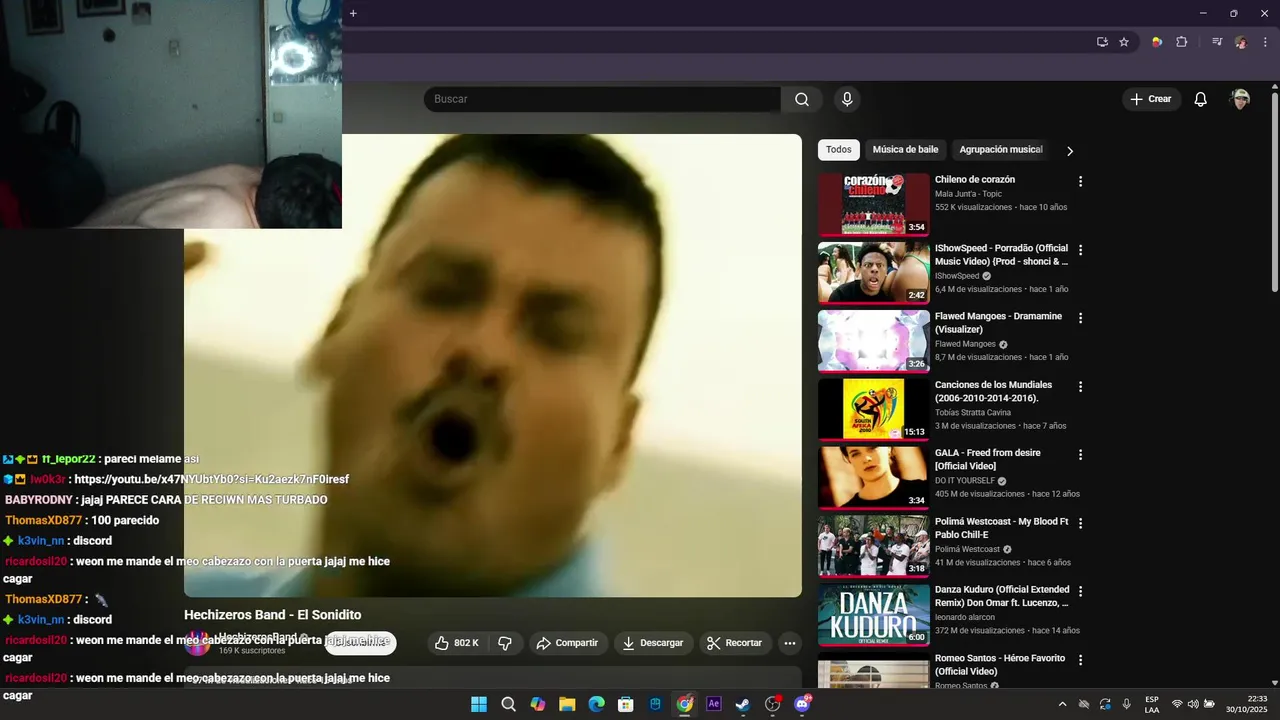Open Canciones de los Mundiales thumbnail
Viewport: 1280px width, 720px height.
(874, 410)
